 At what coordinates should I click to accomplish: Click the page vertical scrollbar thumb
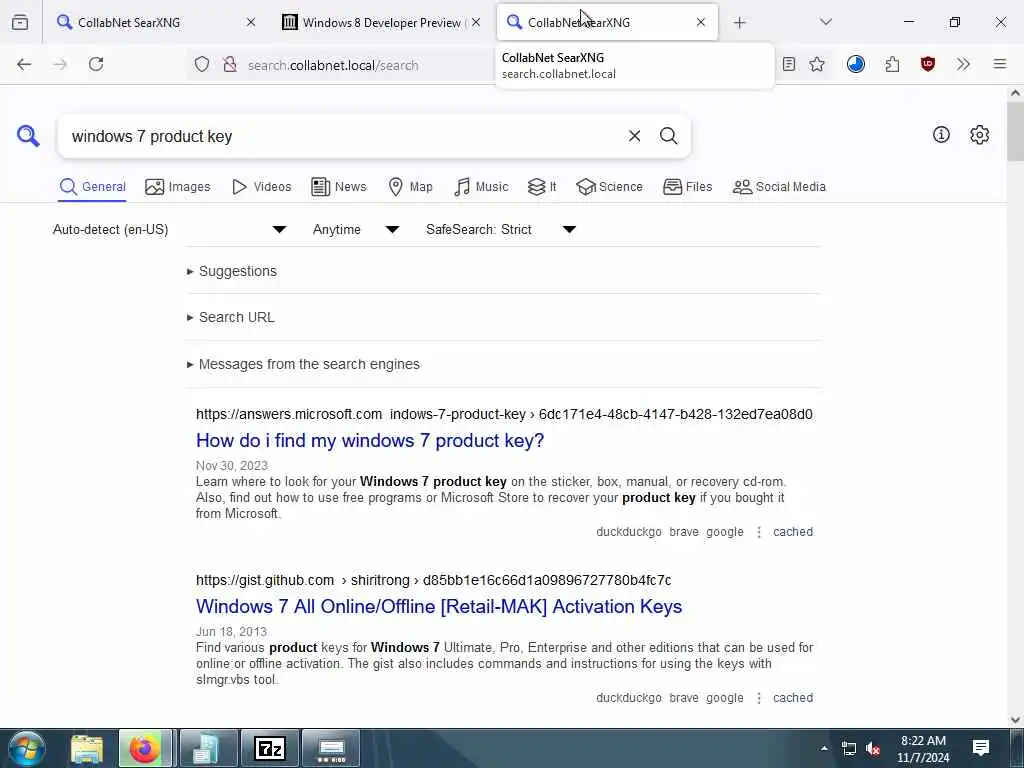(1015, 131)
